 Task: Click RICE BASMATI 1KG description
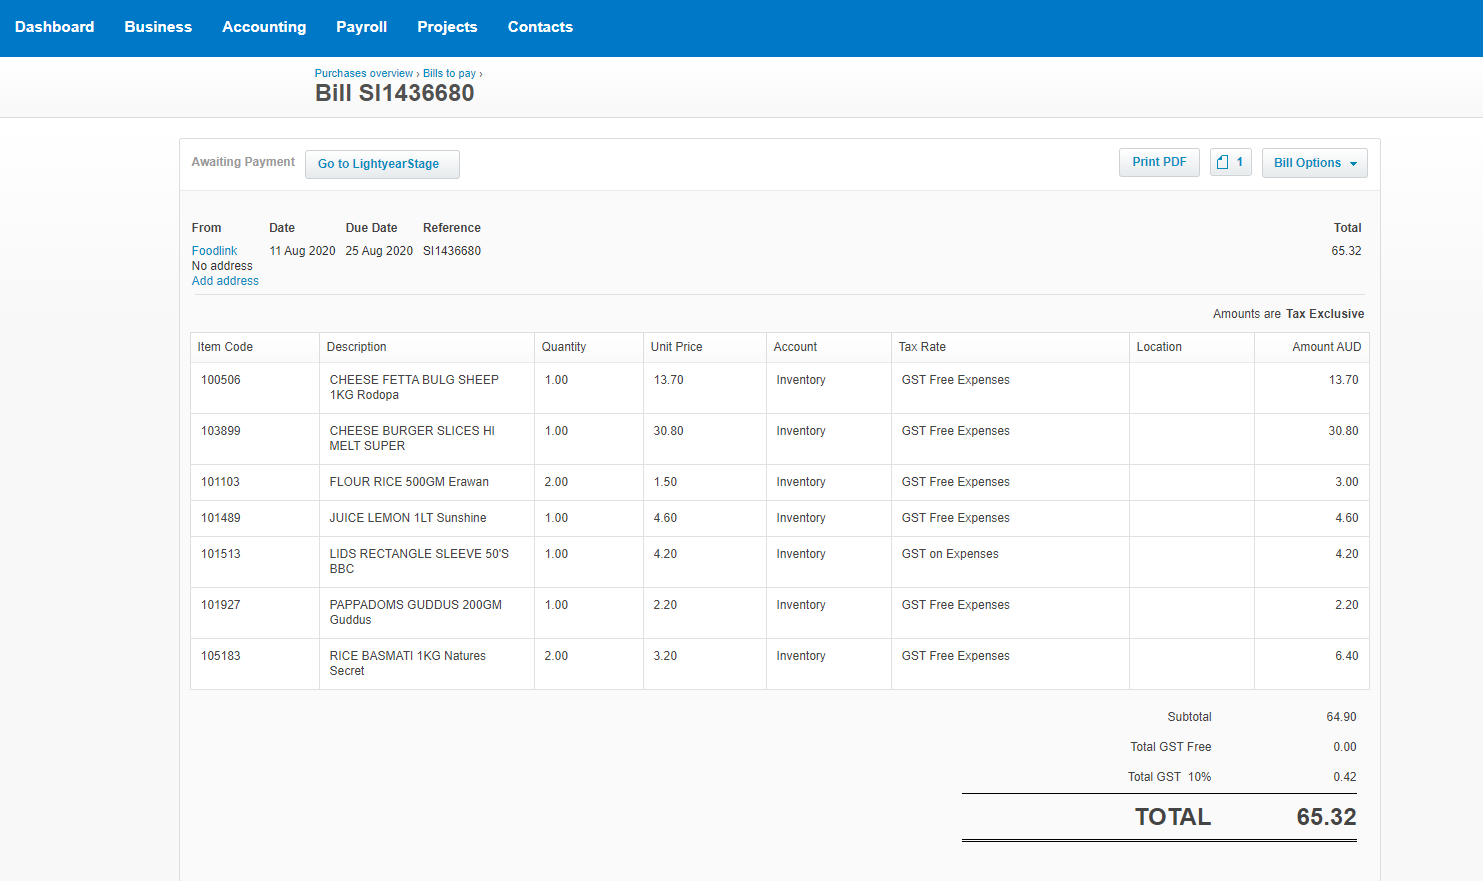[408, 663]
